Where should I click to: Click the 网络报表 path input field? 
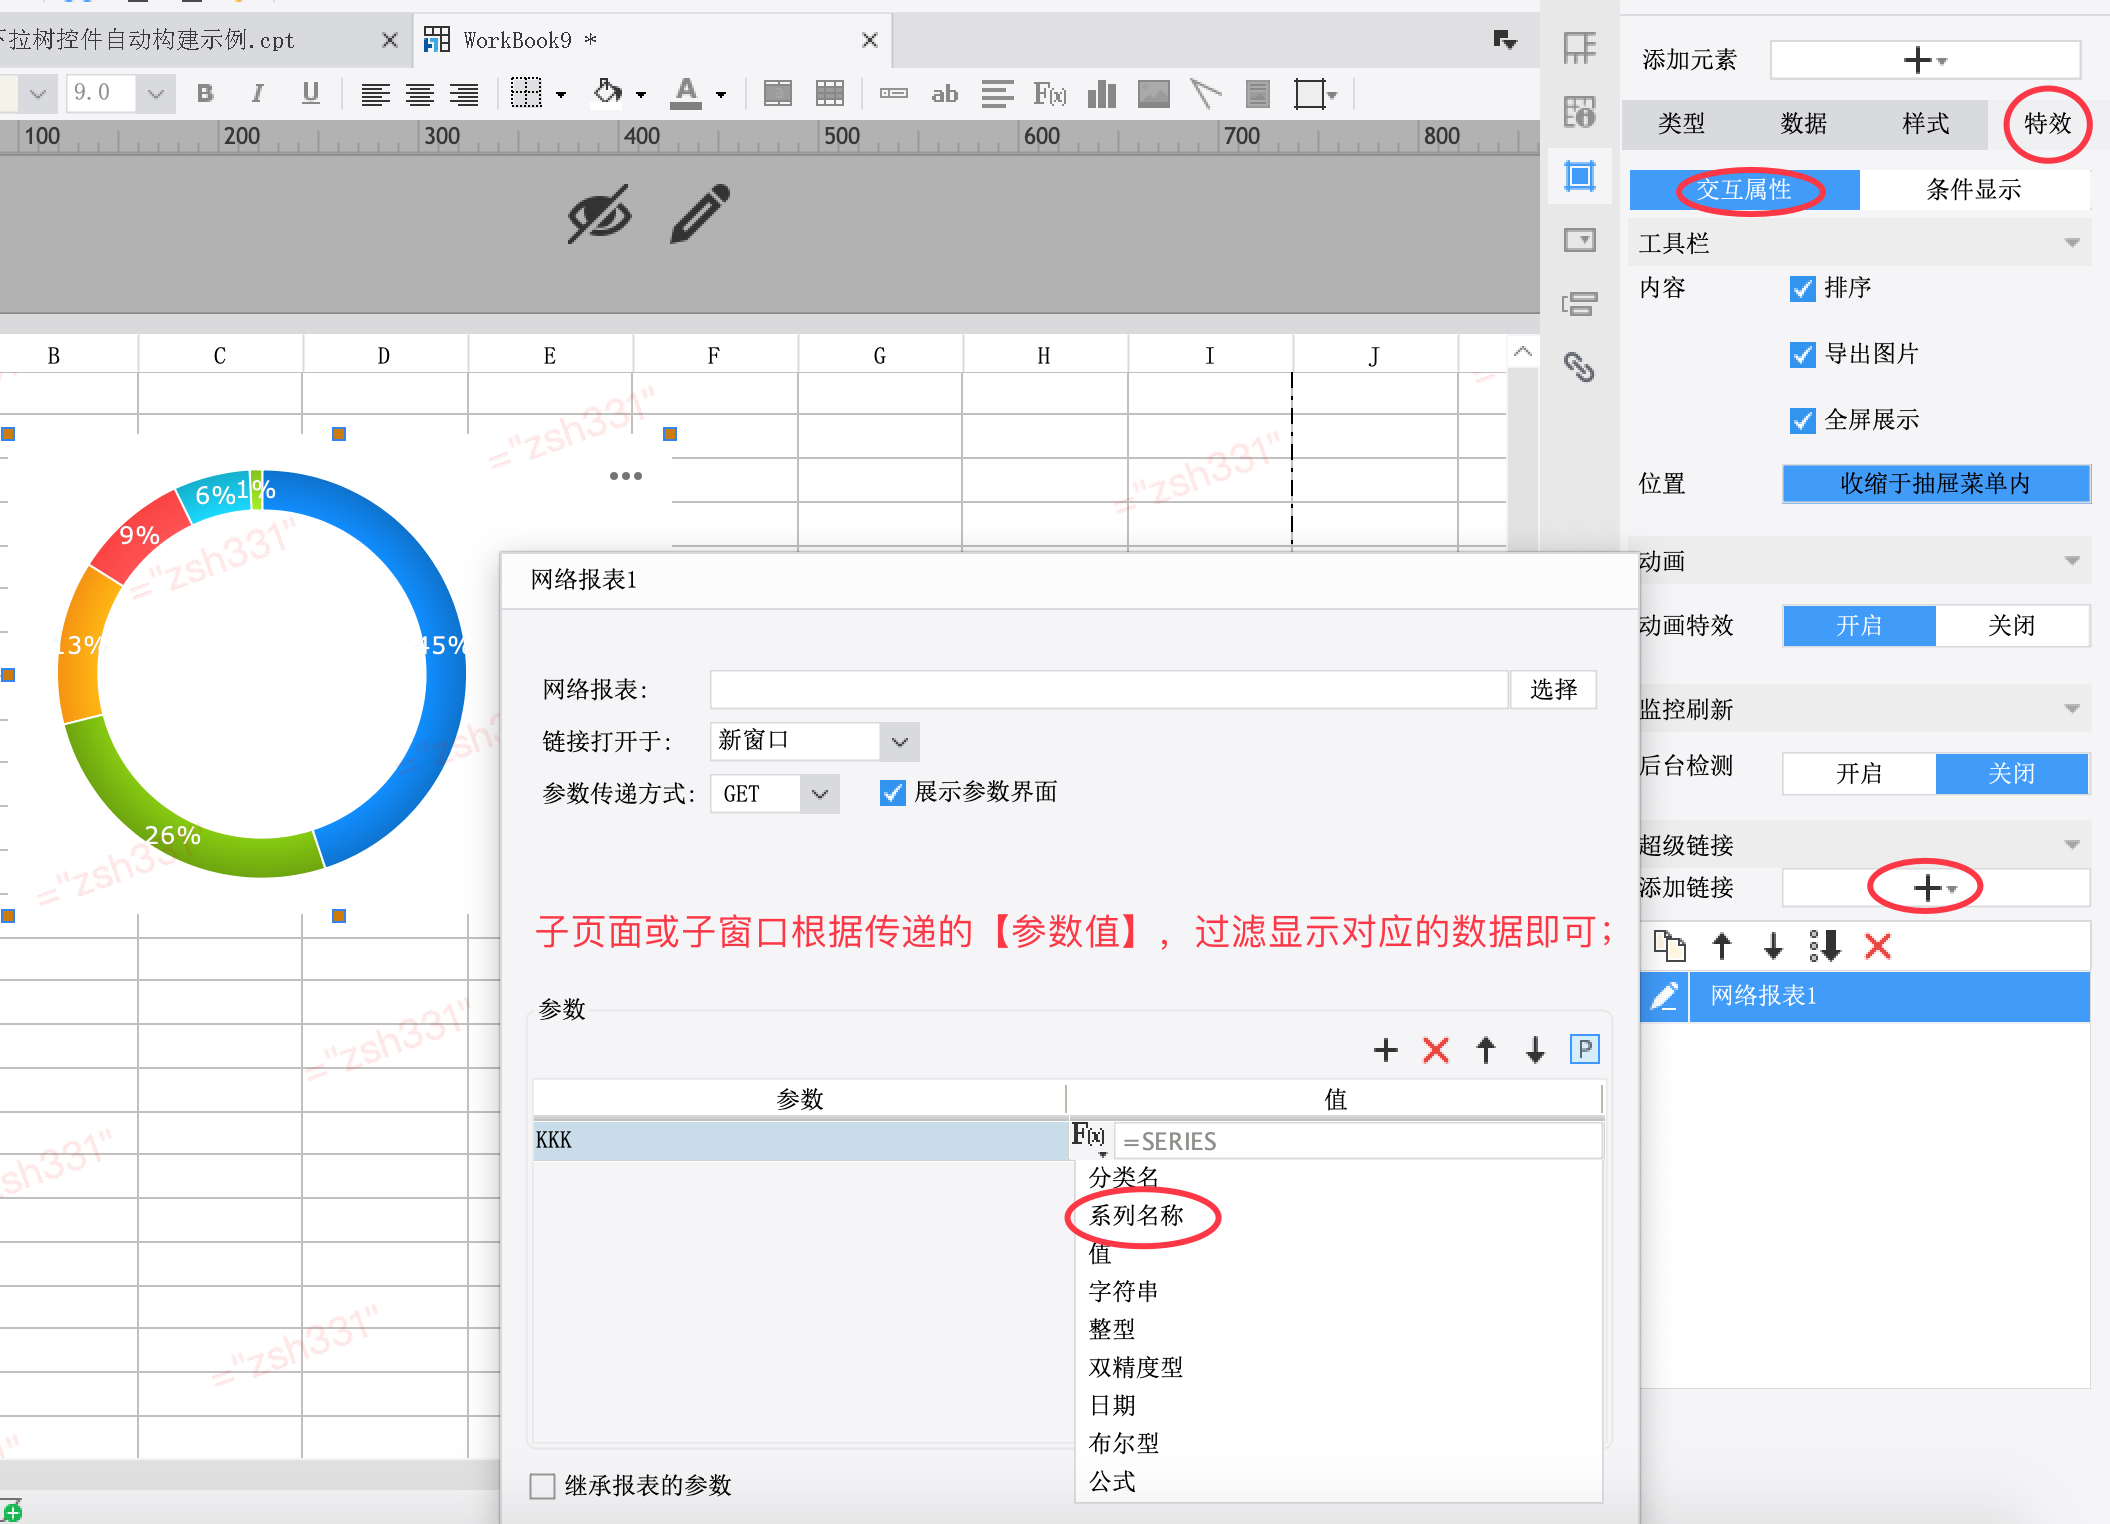pyautogui.click(x=1109, y=690)
